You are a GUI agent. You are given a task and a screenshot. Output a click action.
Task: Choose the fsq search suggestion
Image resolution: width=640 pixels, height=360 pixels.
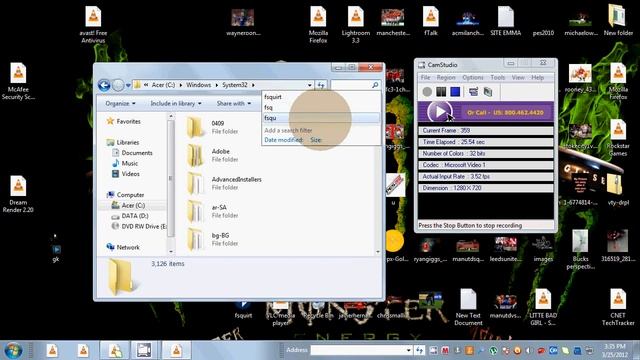(x=321, y=107)
